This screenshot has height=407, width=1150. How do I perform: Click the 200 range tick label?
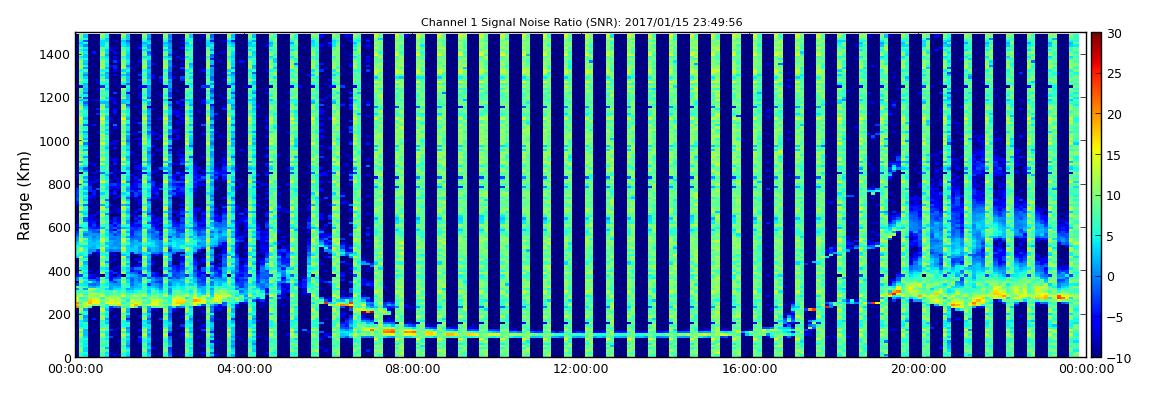(58, 315)
